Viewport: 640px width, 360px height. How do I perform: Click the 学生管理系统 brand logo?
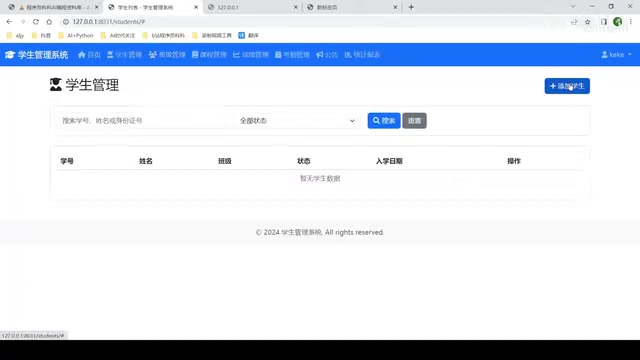point(36,55)
